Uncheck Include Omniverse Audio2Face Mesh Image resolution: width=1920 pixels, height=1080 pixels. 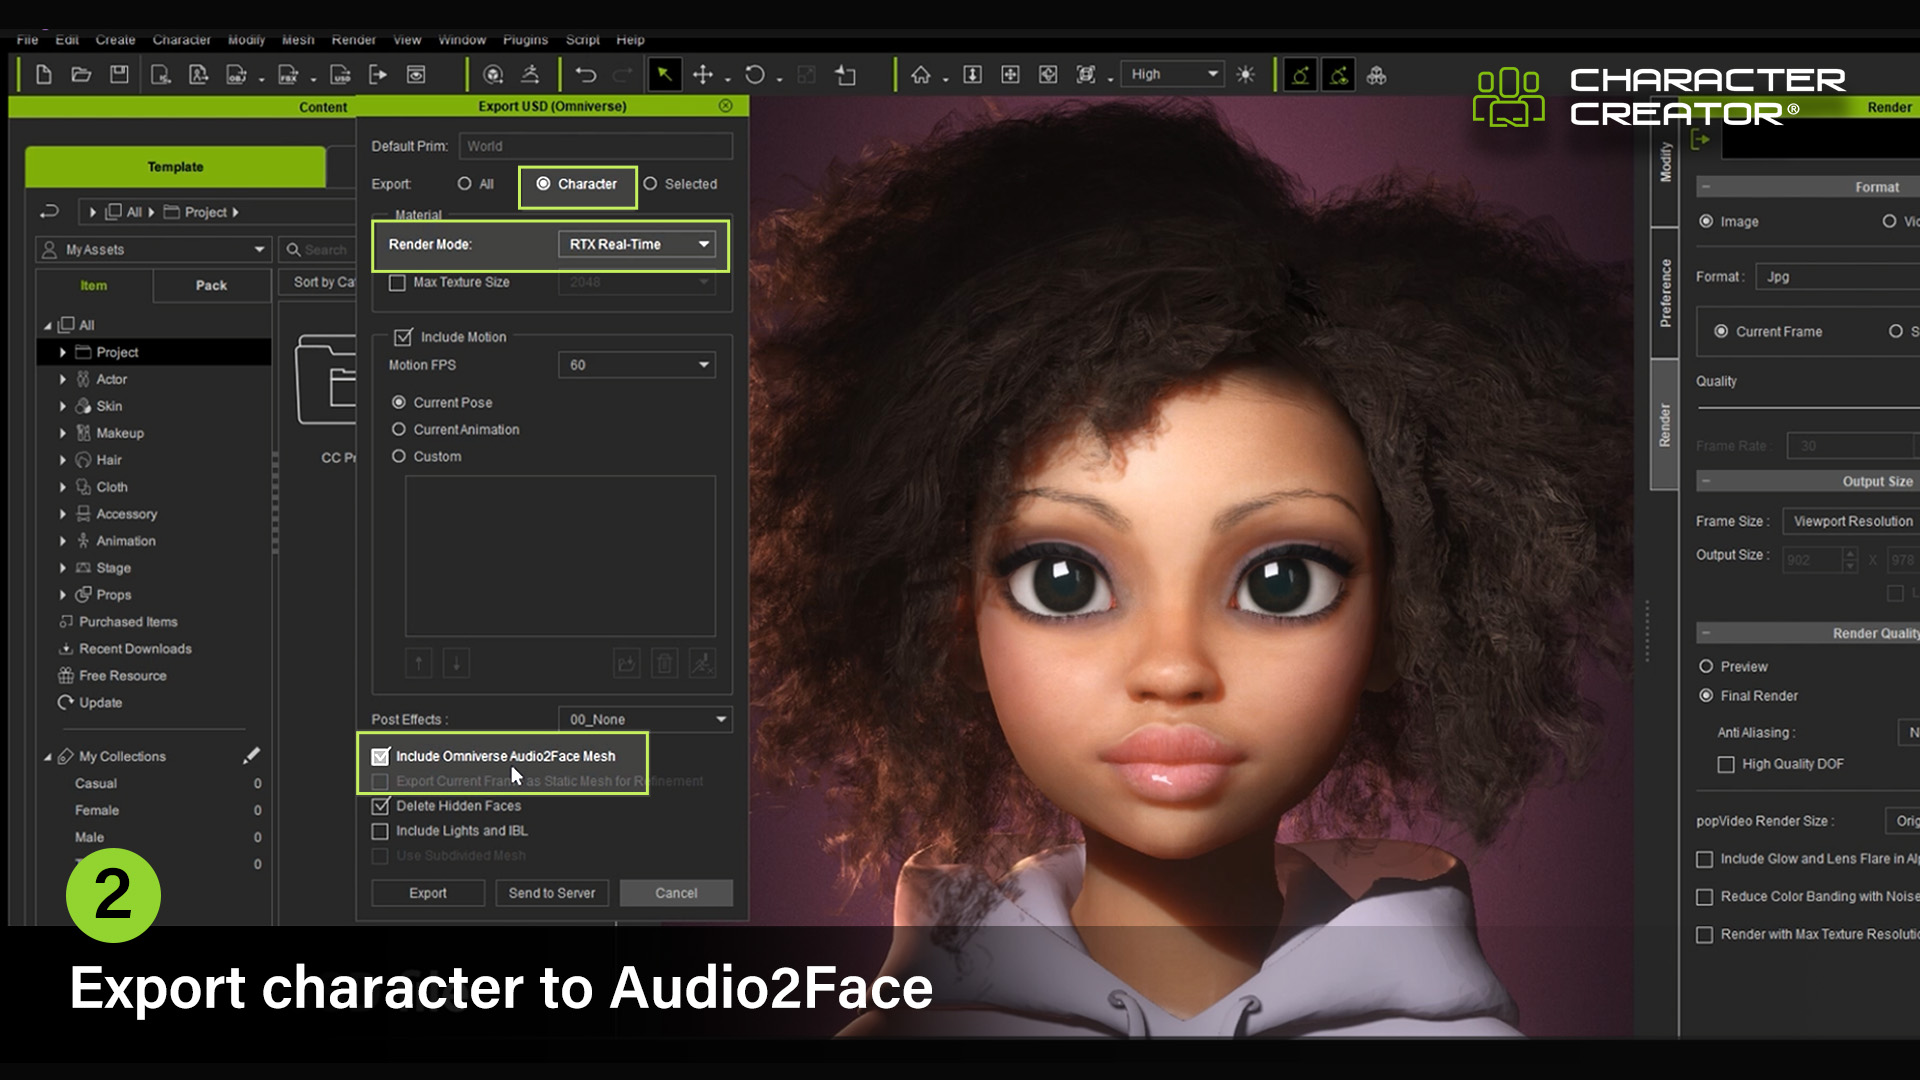click(380, 757)
